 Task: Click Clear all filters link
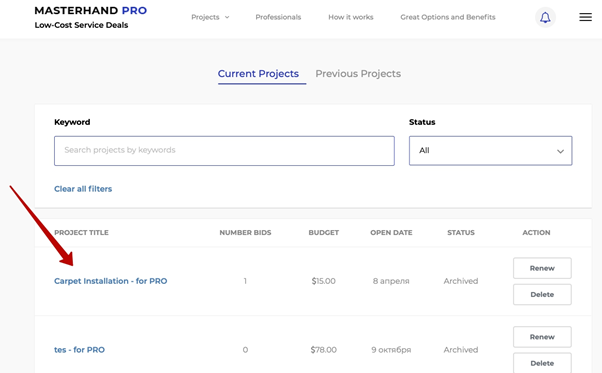coord(83,189)
